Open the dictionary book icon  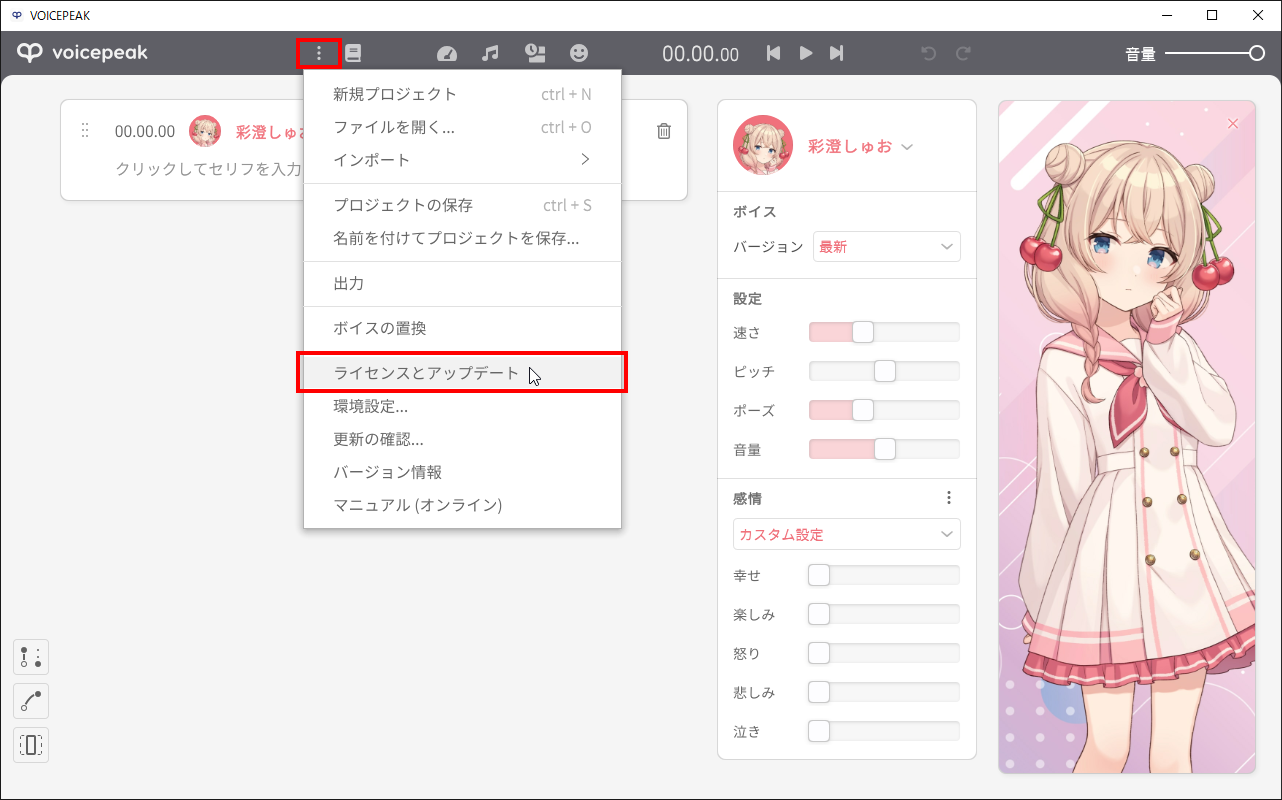(x=353, y=53)
